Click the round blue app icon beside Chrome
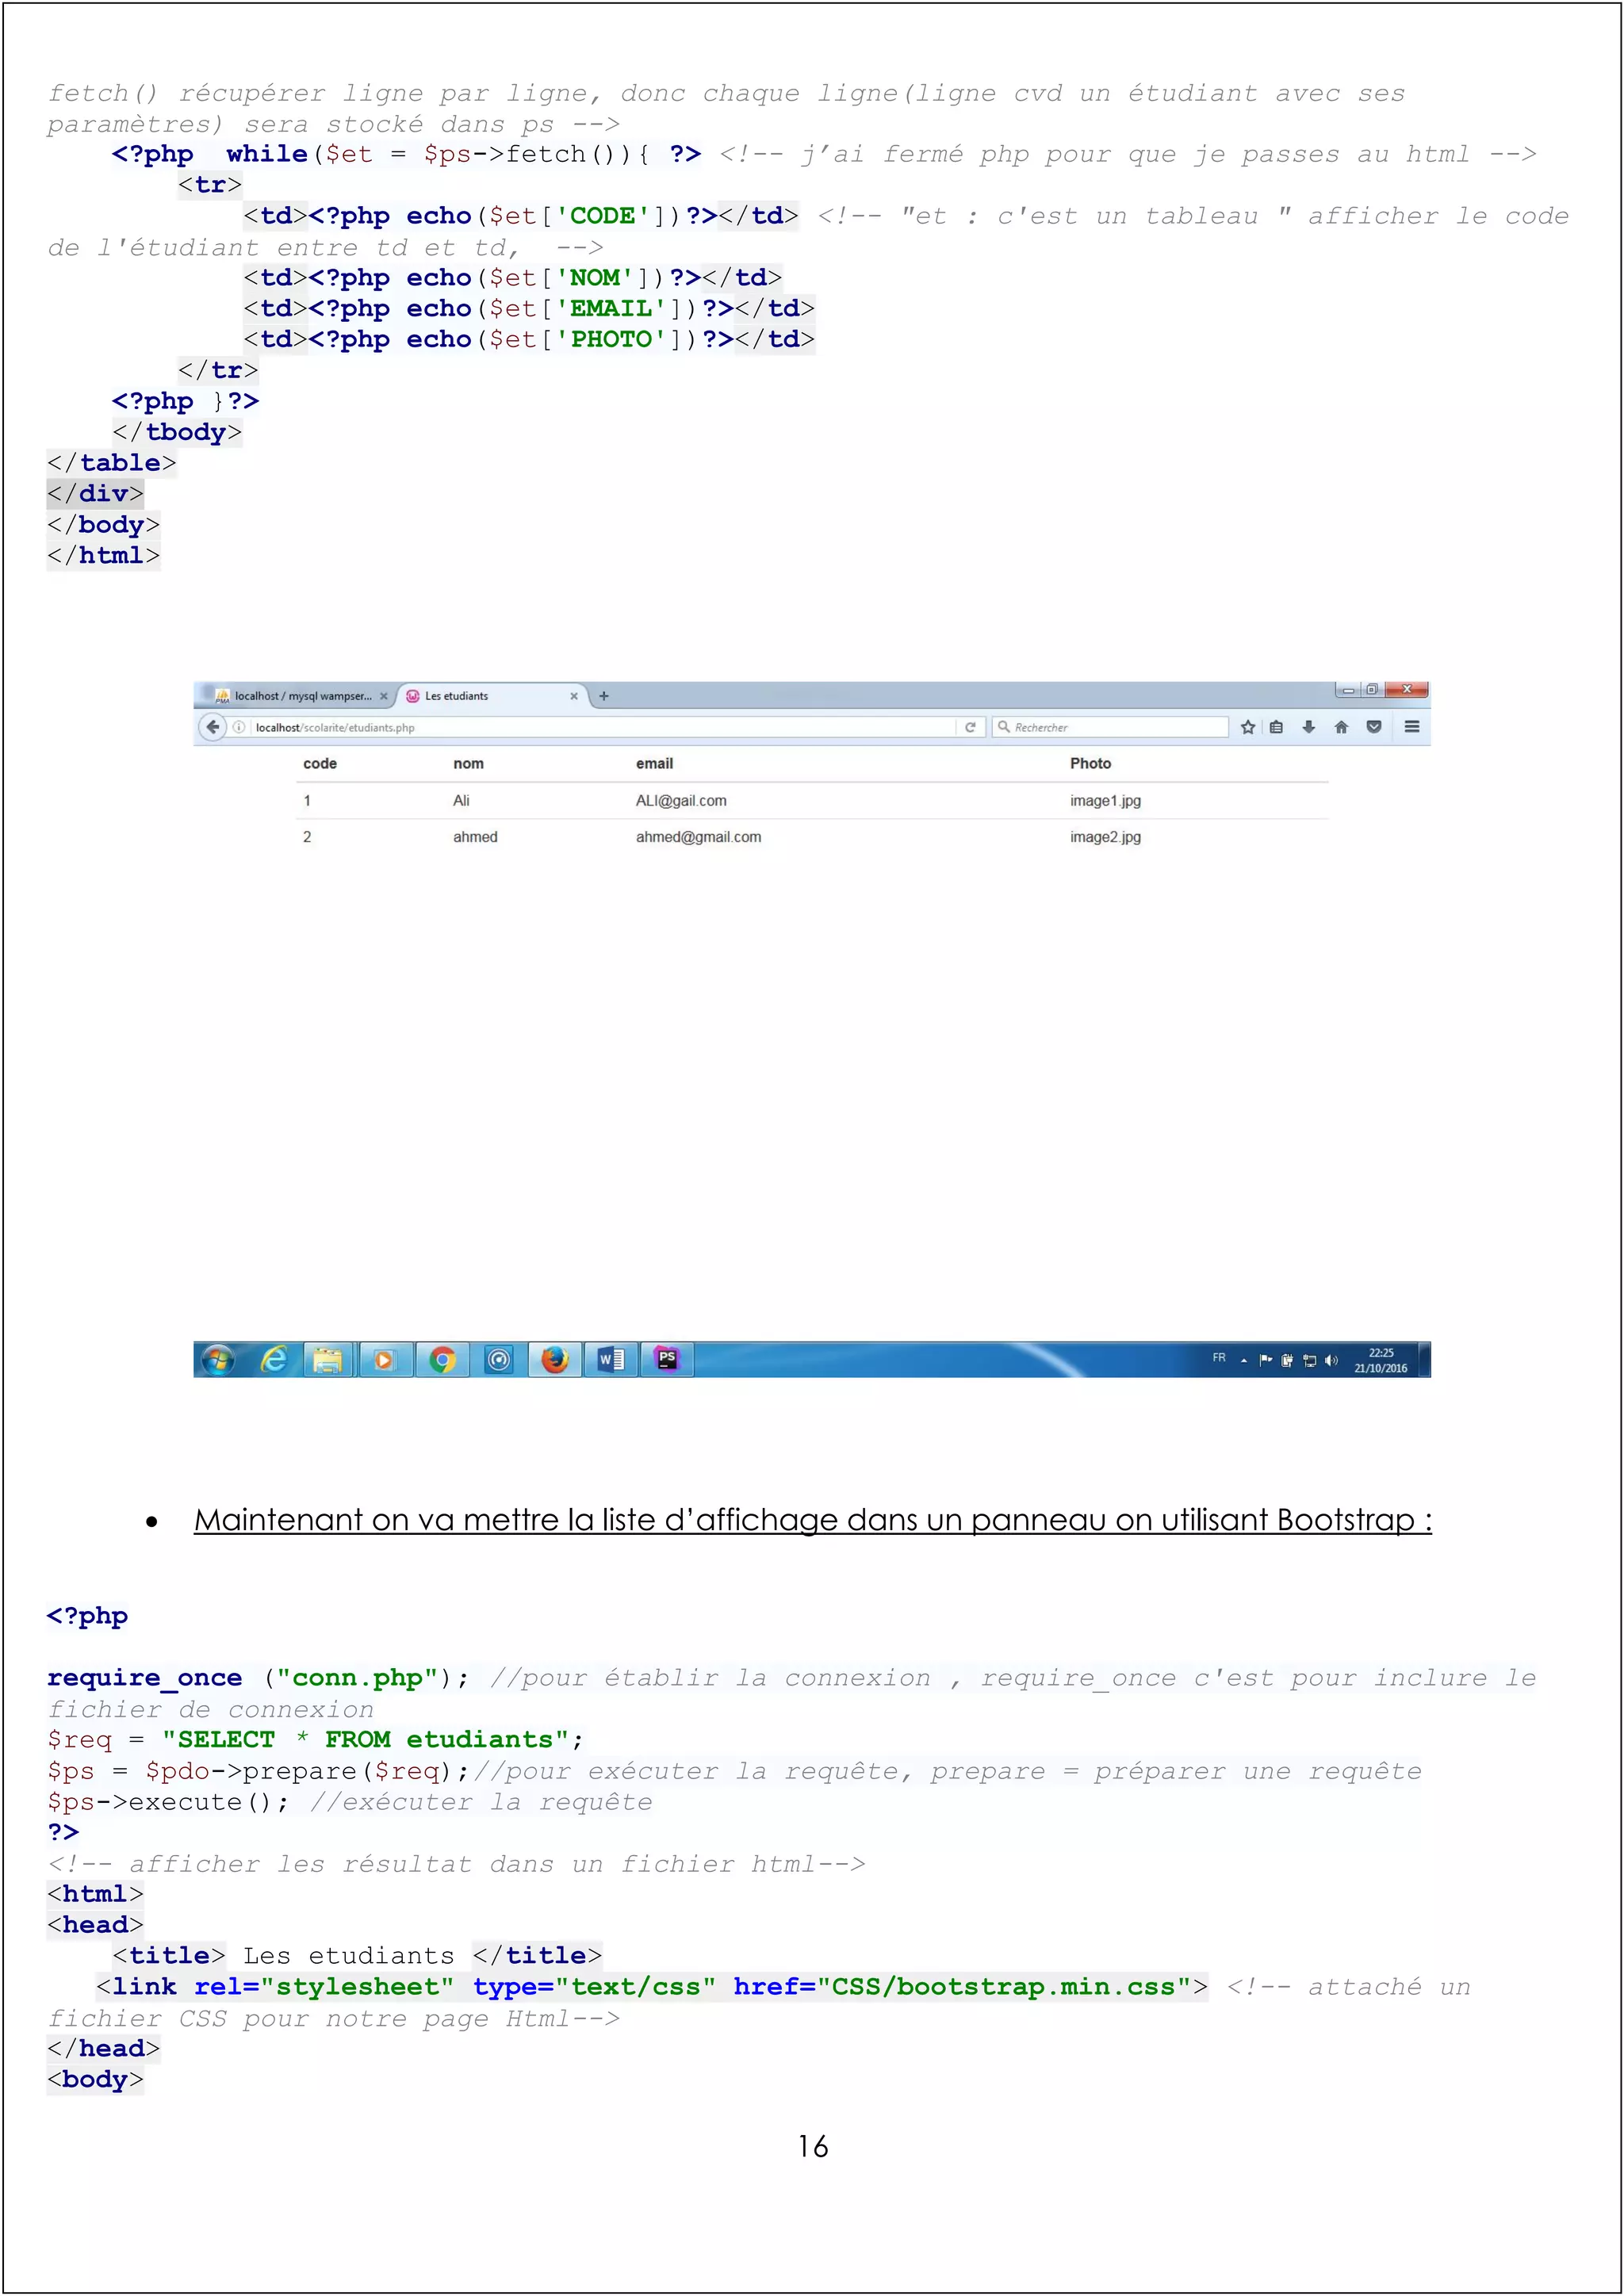1624x2296 pixels. (498, 1360)
